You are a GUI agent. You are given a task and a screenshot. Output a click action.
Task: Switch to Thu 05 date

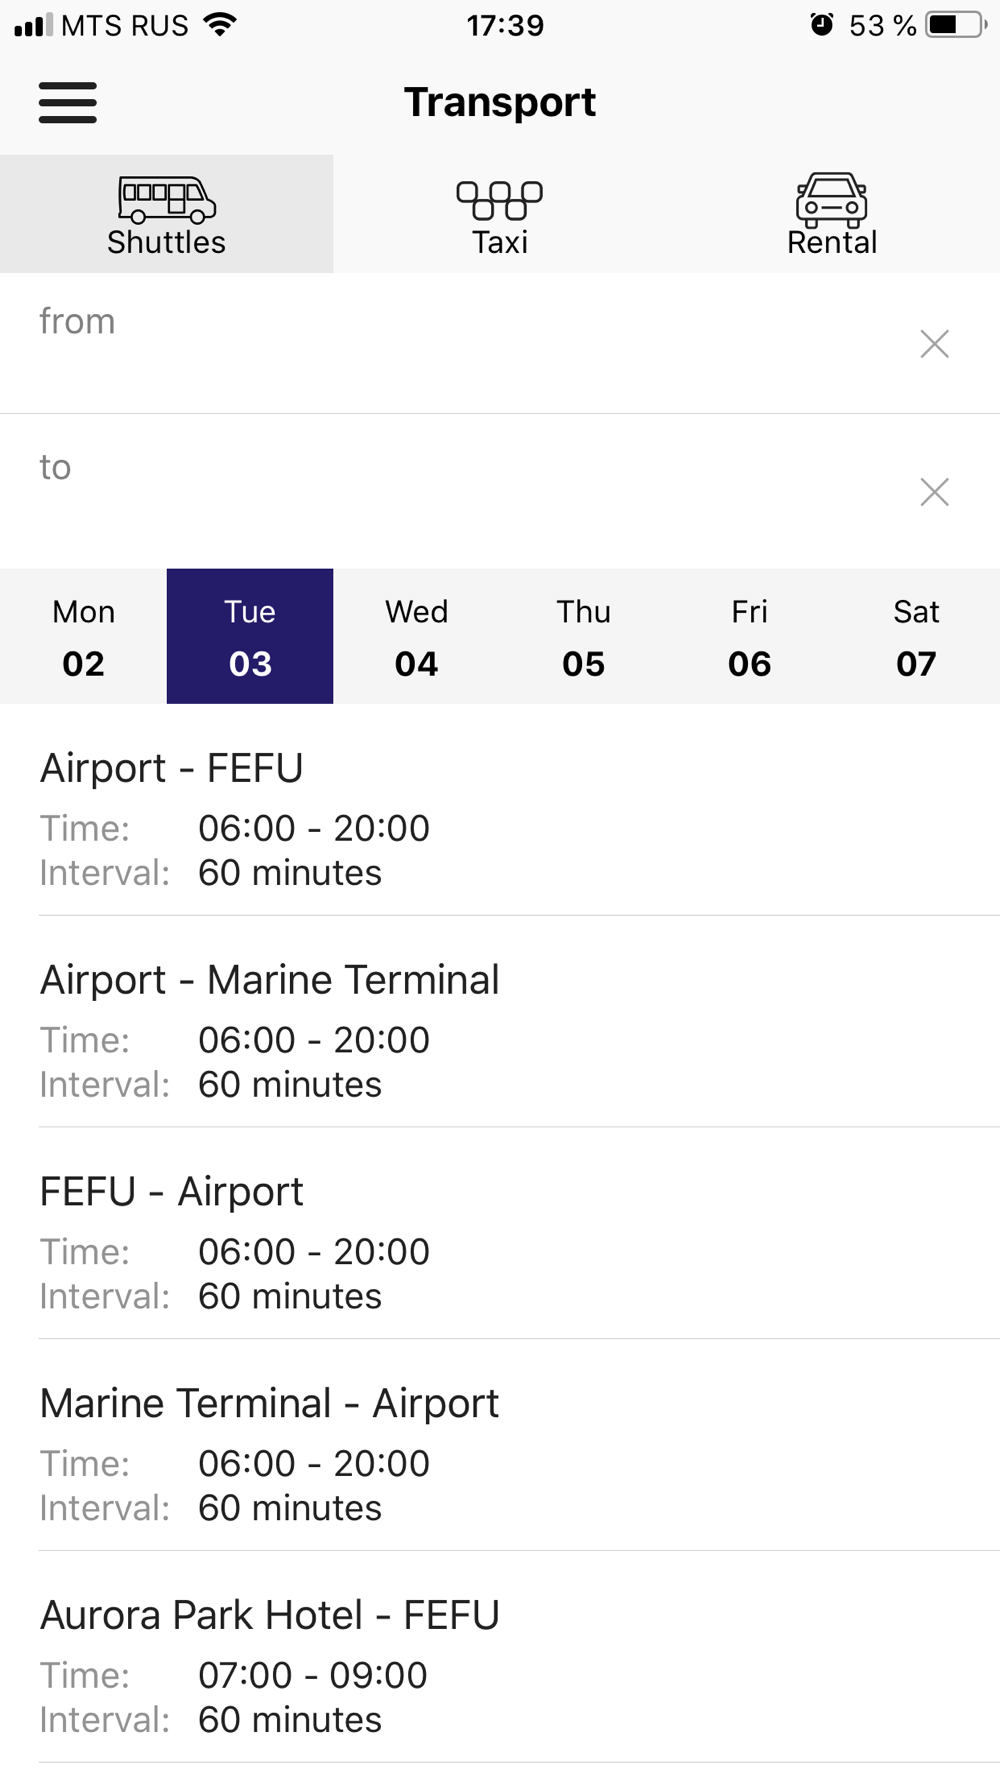[583, 637]
